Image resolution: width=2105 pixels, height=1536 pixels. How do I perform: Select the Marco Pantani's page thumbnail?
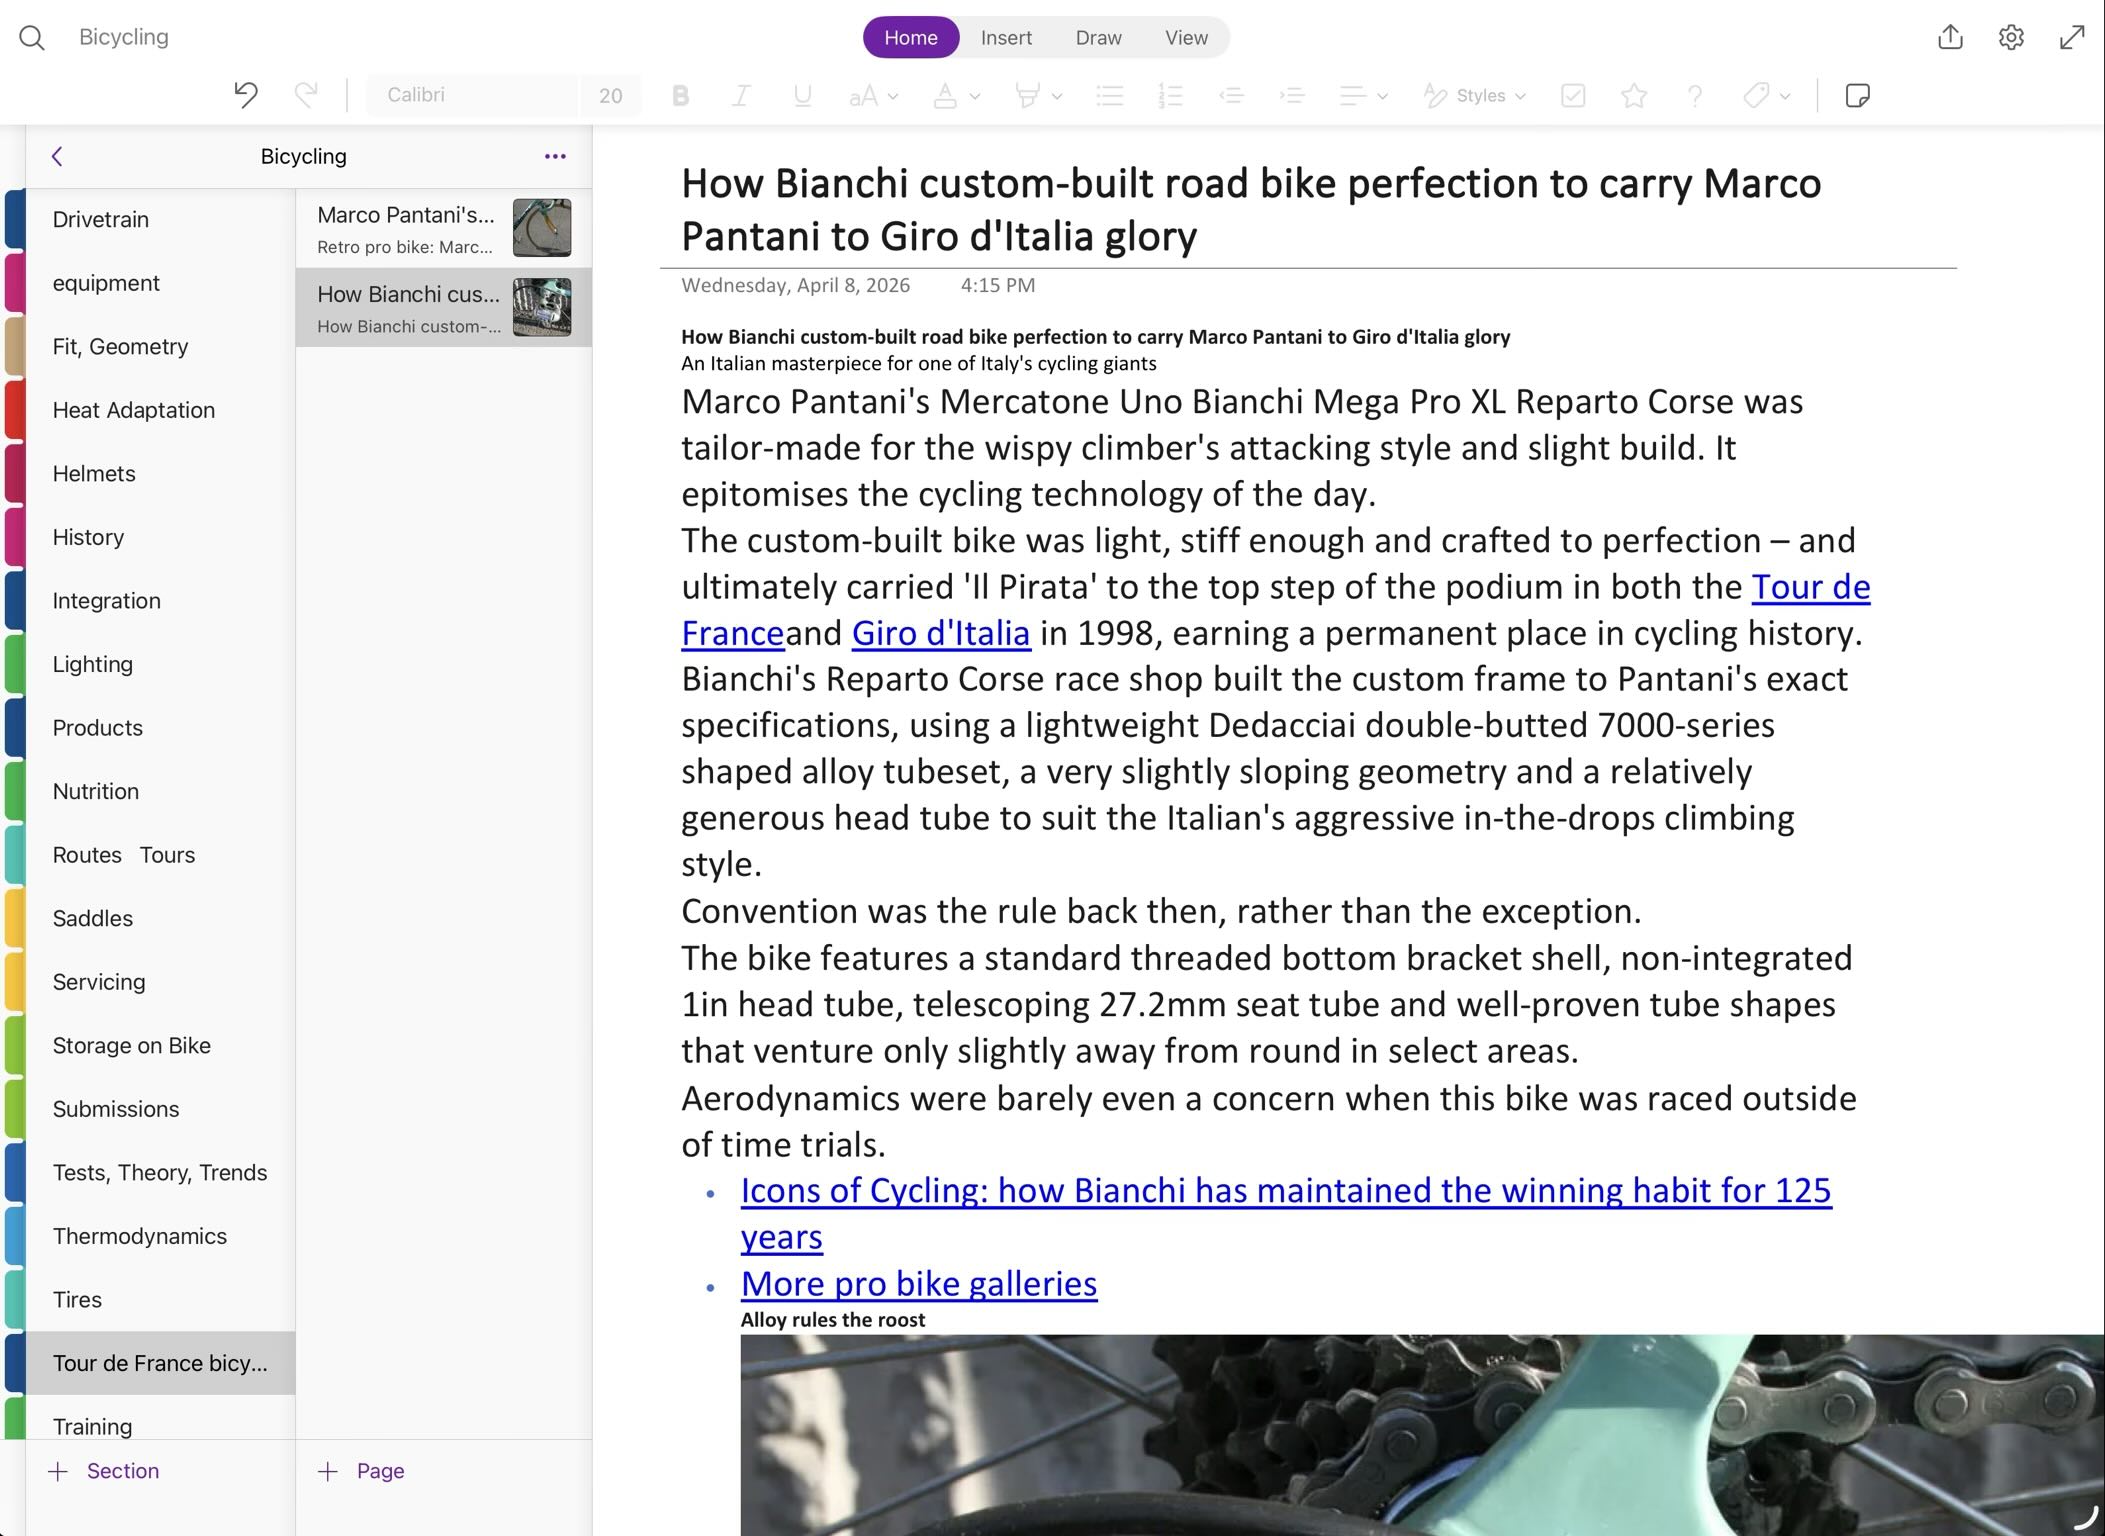542,228
